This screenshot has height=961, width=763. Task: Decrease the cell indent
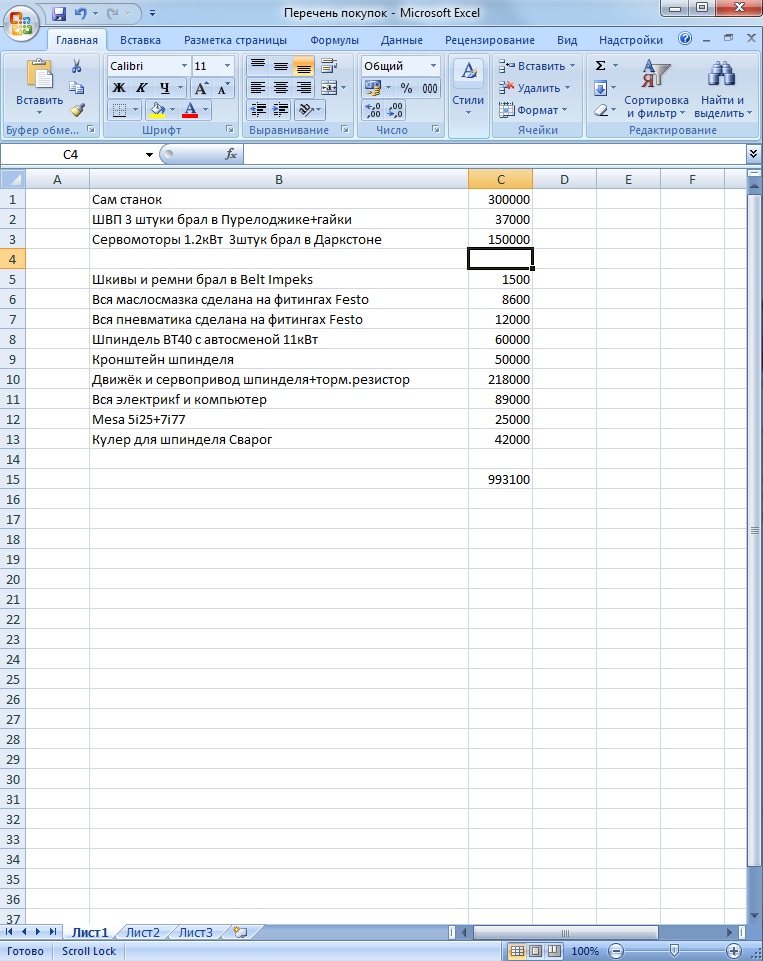tap(258, 110)
